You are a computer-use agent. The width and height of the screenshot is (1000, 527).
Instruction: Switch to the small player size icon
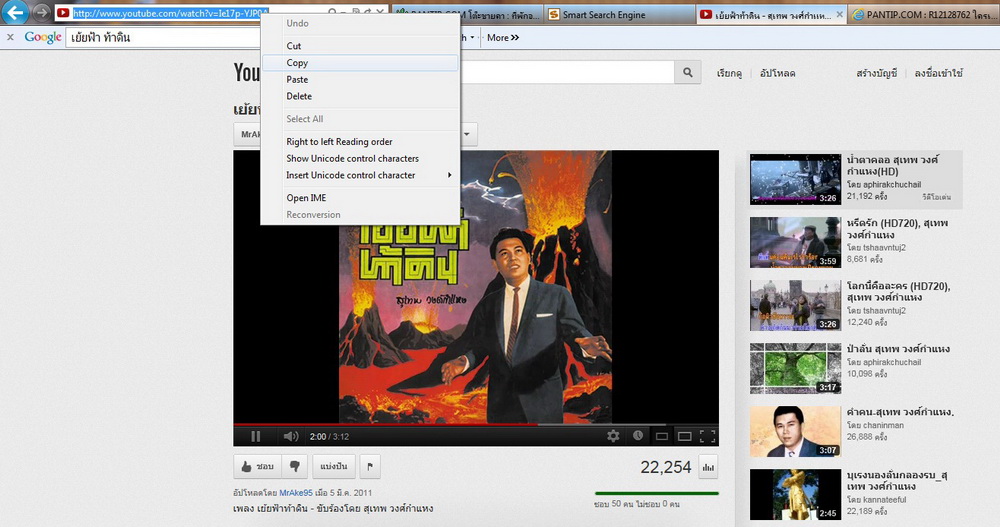pos(662,436)
